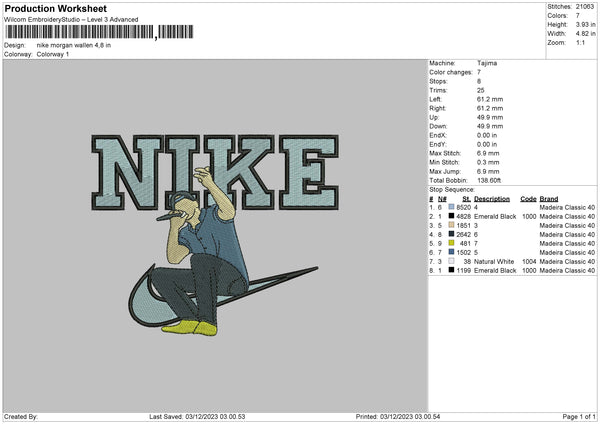600x424 pixels.
Task: Click the Height value 3.93 in
Action: coord(585,24)
